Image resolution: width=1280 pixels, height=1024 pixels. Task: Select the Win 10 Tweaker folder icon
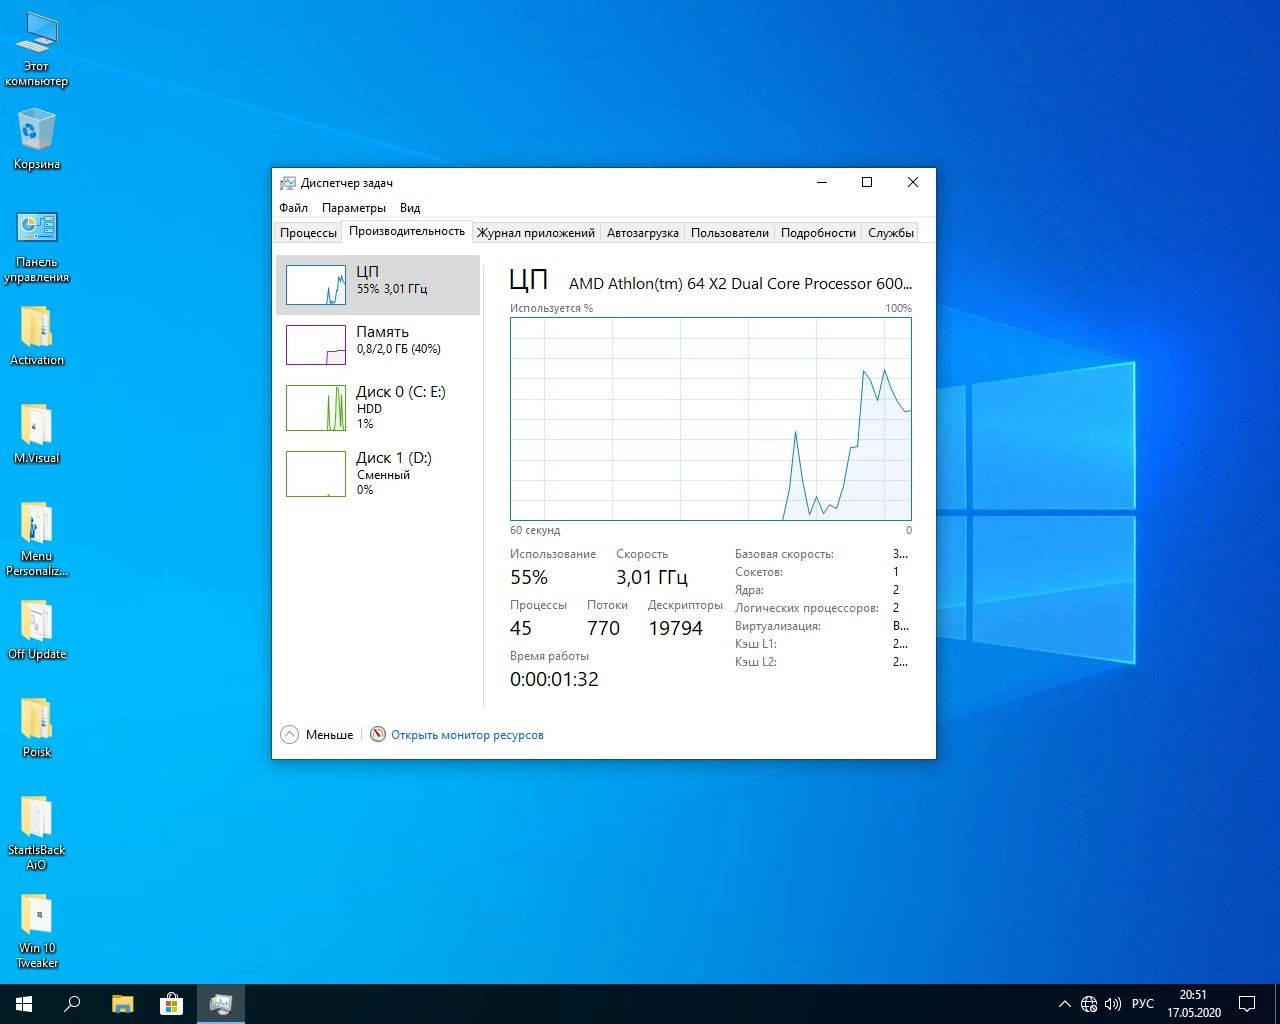[x=36, y=932]
